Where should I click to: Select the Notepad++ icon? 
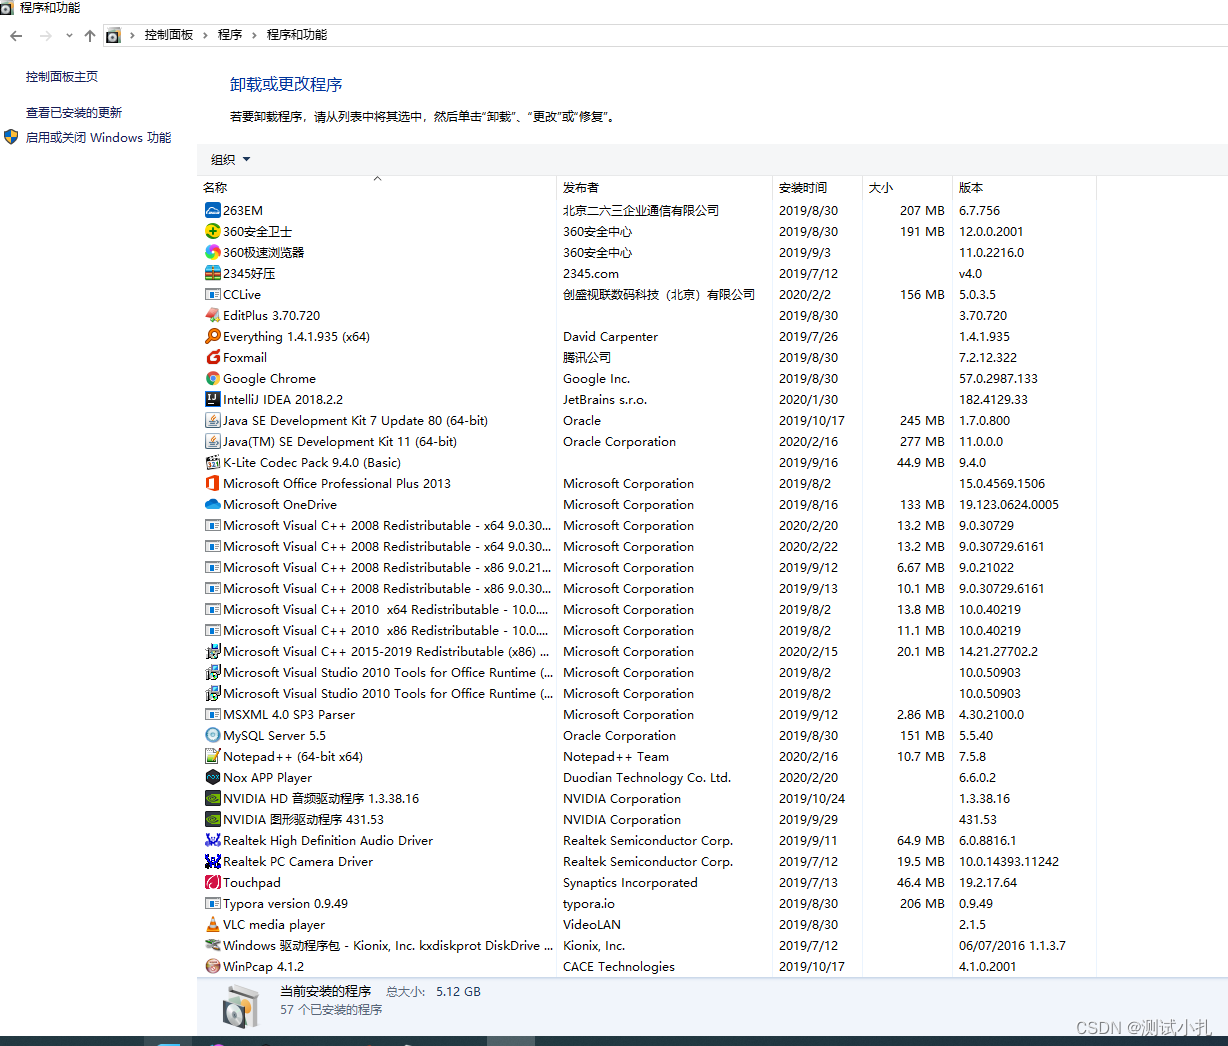click(x=212, y=756)
